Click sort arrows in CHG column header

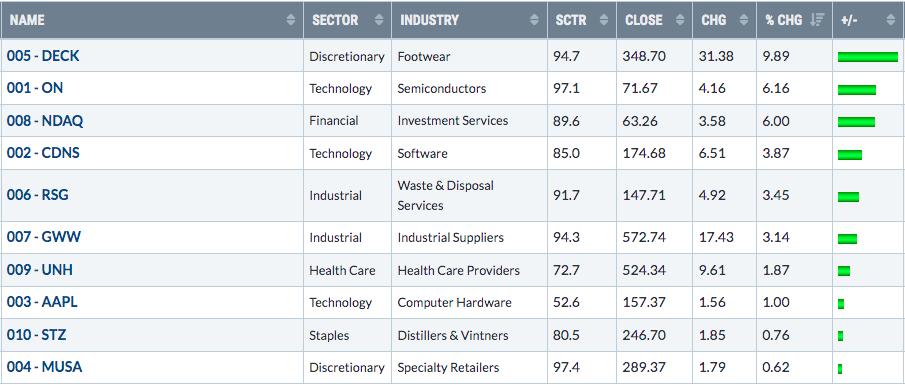coord(744,20)
